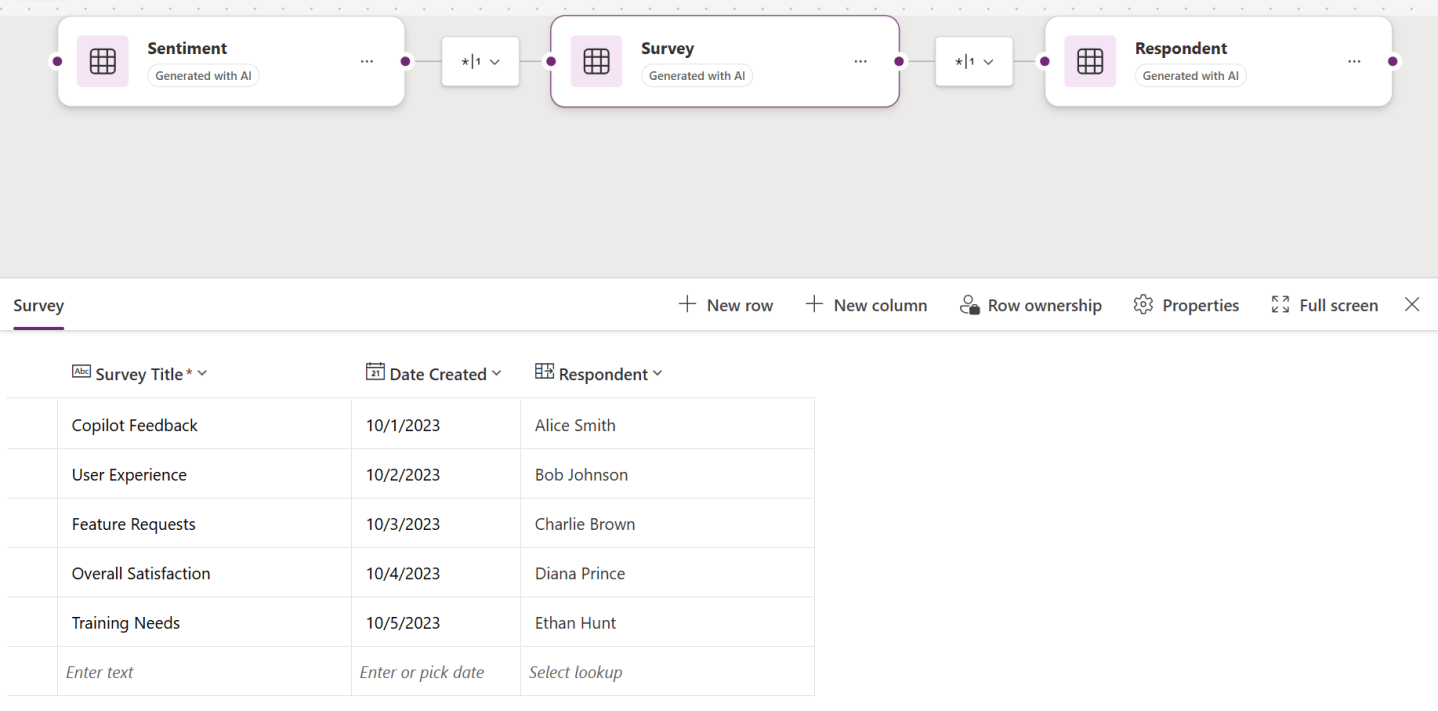Click the Sentiment table grid icon
The width and height of the screenshot is (1438, 711).
[x=102, y=61]
